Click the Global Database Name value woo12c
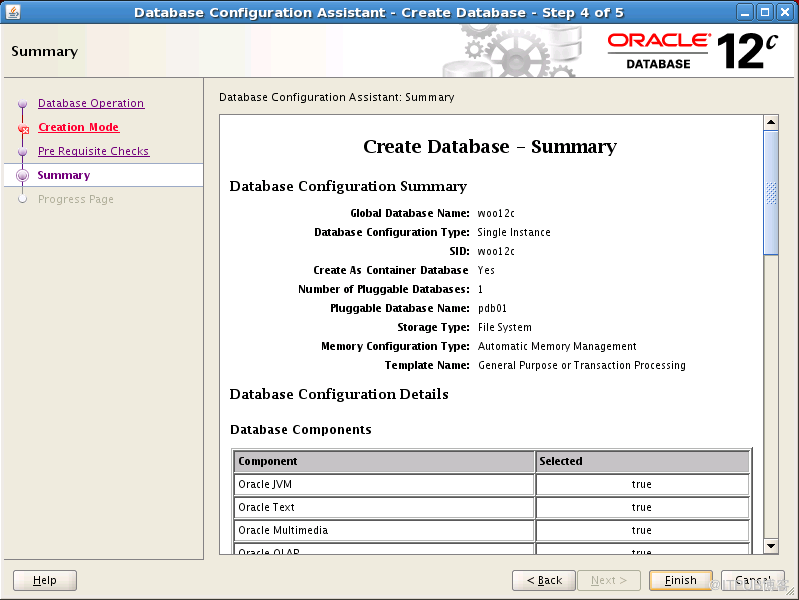Viewport: 799px width, 600px height. click(496, 213)
